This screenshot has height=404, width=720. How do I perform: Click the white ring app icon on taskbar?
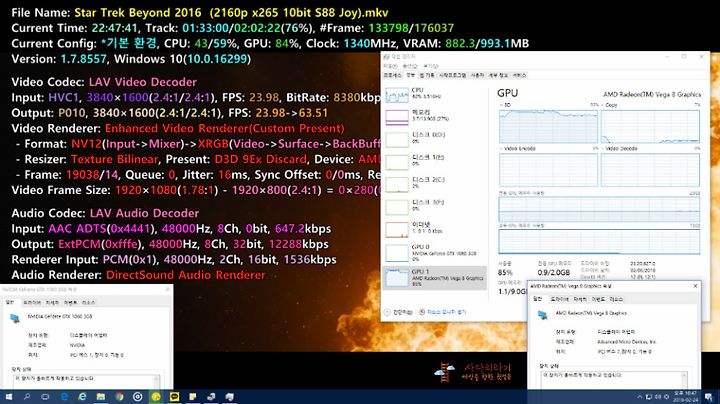pyautogui.click(x=137, y=397)
